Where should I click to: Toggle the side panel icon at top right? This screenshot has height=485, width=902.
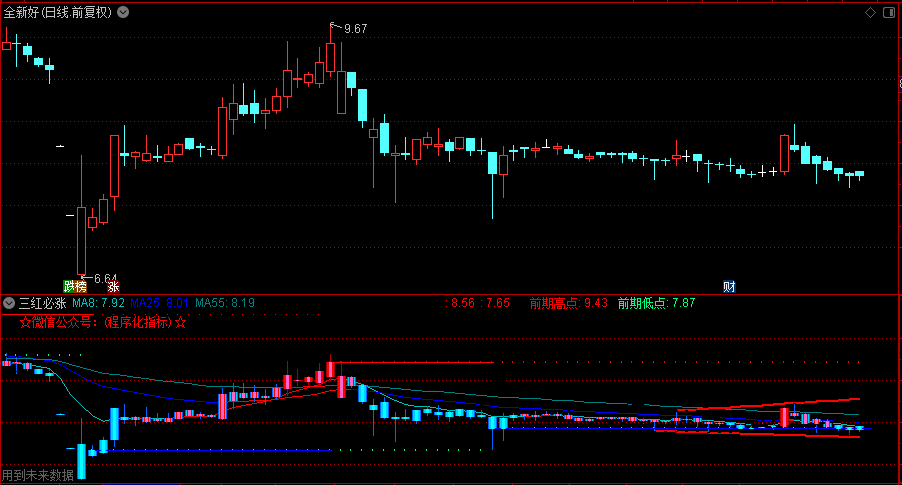point(889,12)
